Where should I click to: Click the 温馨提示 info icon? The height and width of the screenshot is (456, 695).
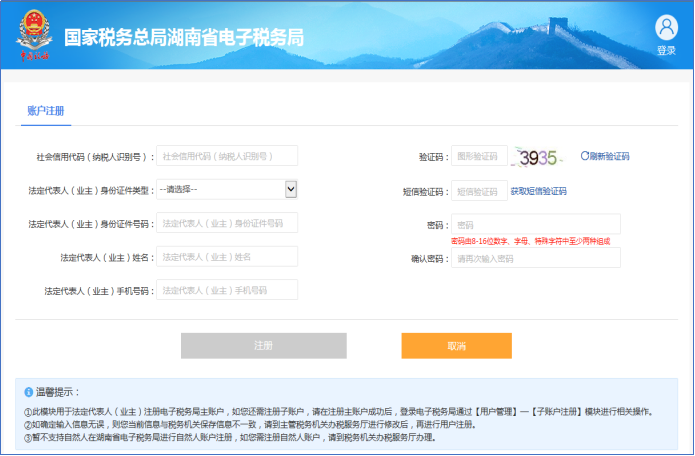(x=28, y=391)
